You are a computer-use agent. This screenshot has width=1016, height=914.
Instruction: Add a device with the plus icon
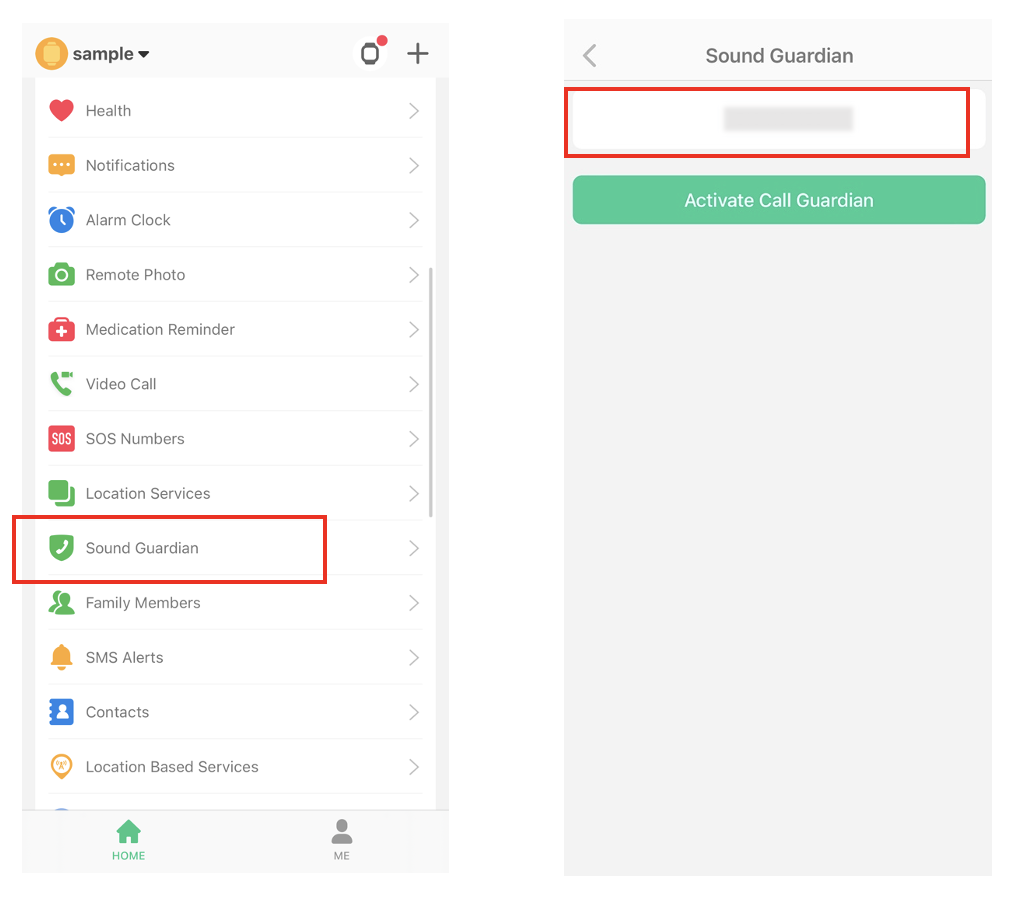(418, 53)
